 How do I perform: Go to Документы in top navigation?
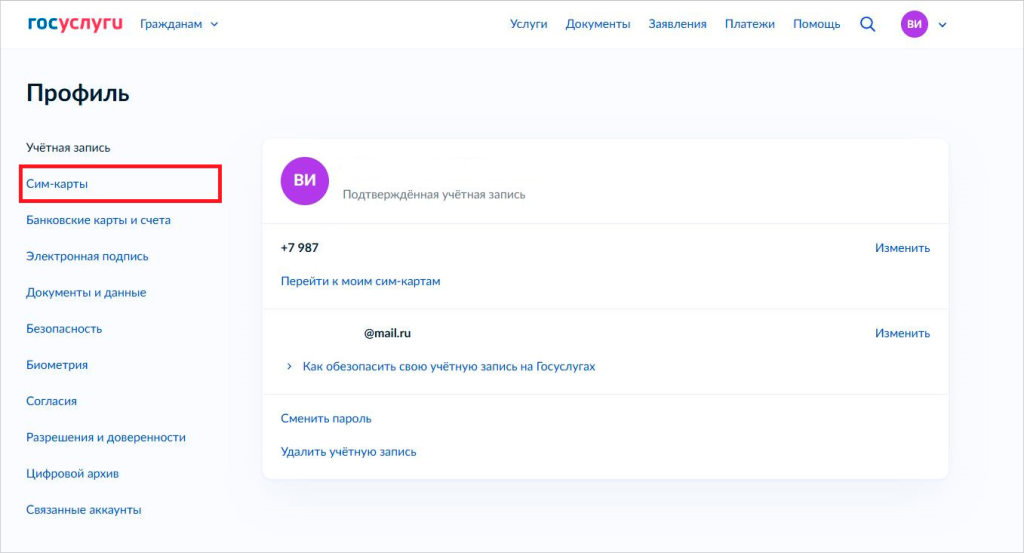click(597, 24)
